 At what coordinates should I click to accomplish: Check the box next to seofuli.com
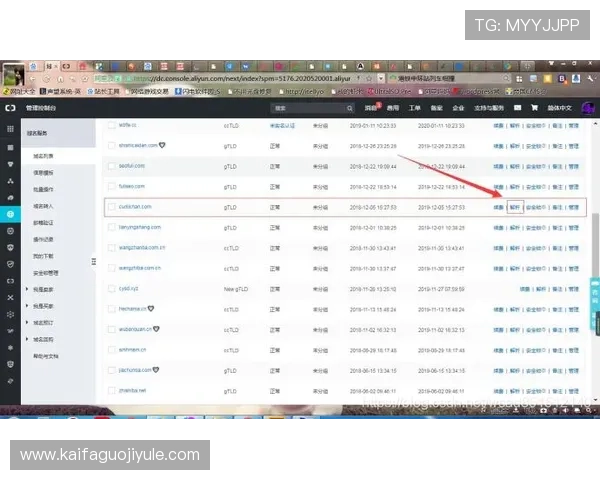112,166
